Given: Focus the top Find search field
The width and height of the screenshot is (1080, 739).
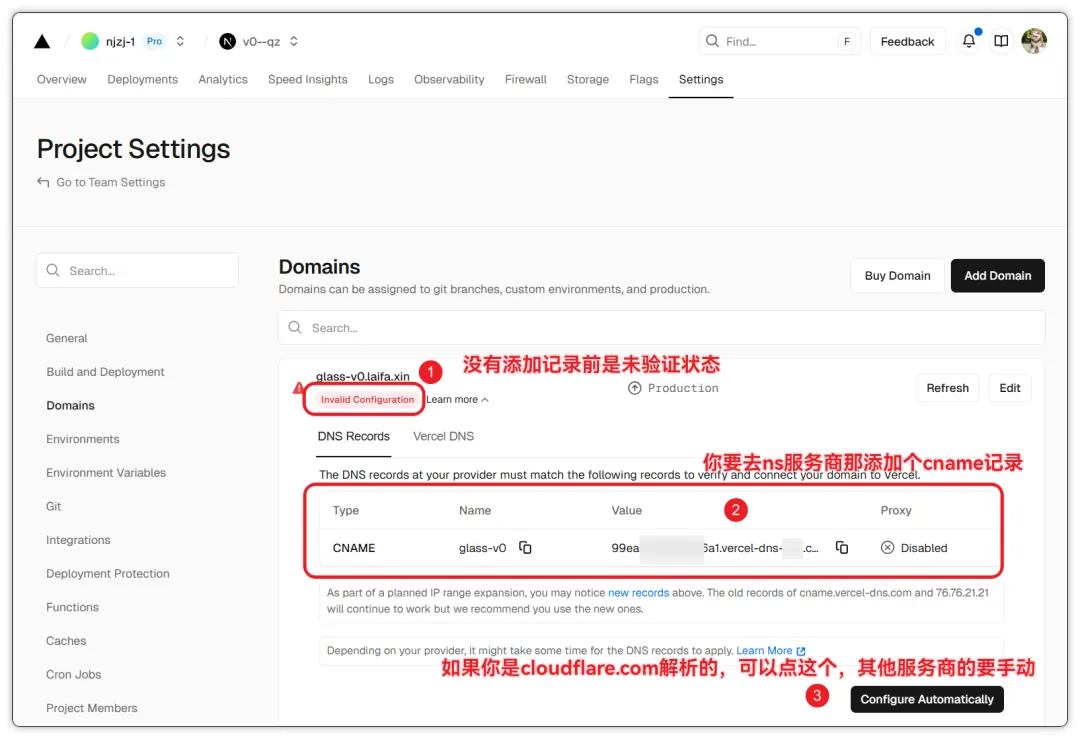Looking at the screenshot, I should tap(779, 41).
